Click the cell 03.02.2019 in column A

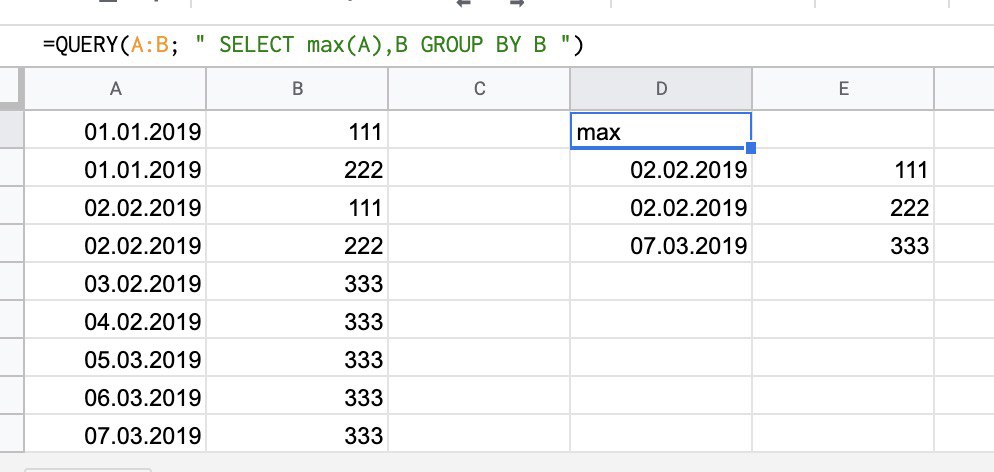coord(115,284)
